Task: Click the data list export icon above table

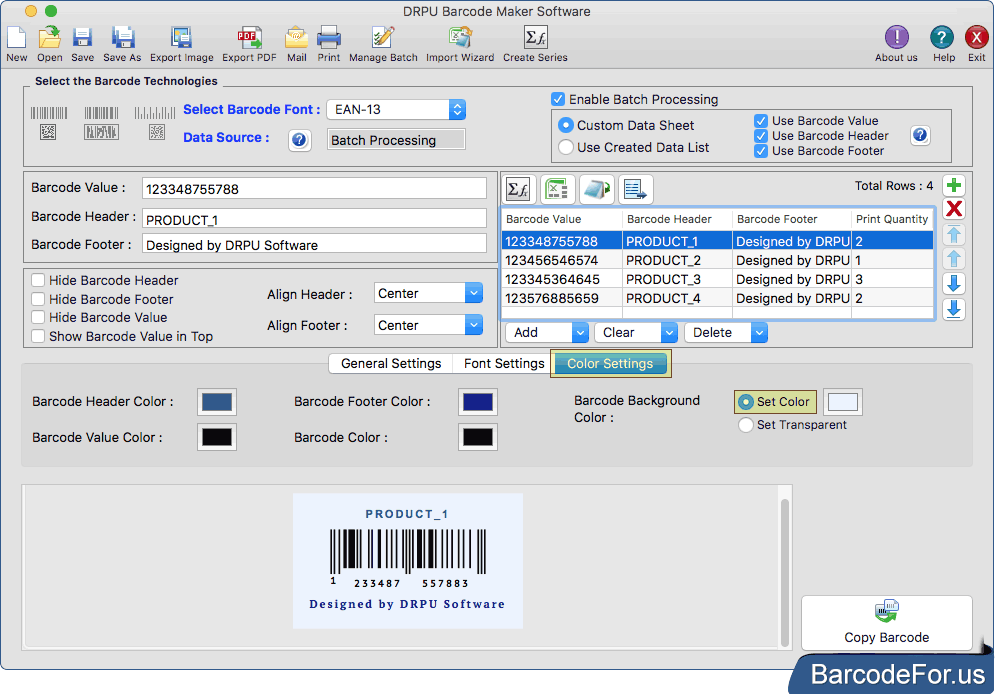Action: coord(635,189)
